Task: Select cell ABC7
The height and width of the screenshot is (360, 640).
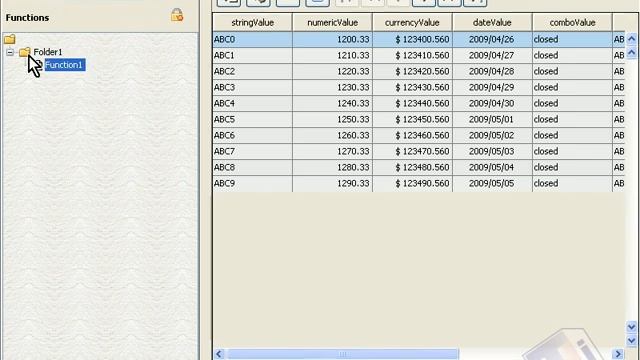Action: click(252, 151)
